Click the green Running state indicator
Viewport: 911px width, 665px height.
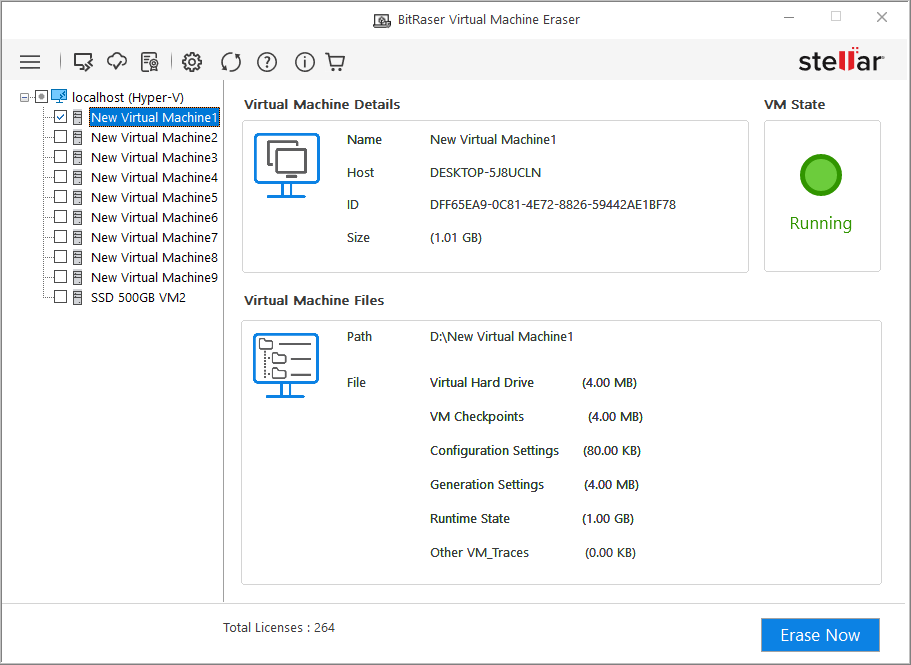click(x=820, y=175)
